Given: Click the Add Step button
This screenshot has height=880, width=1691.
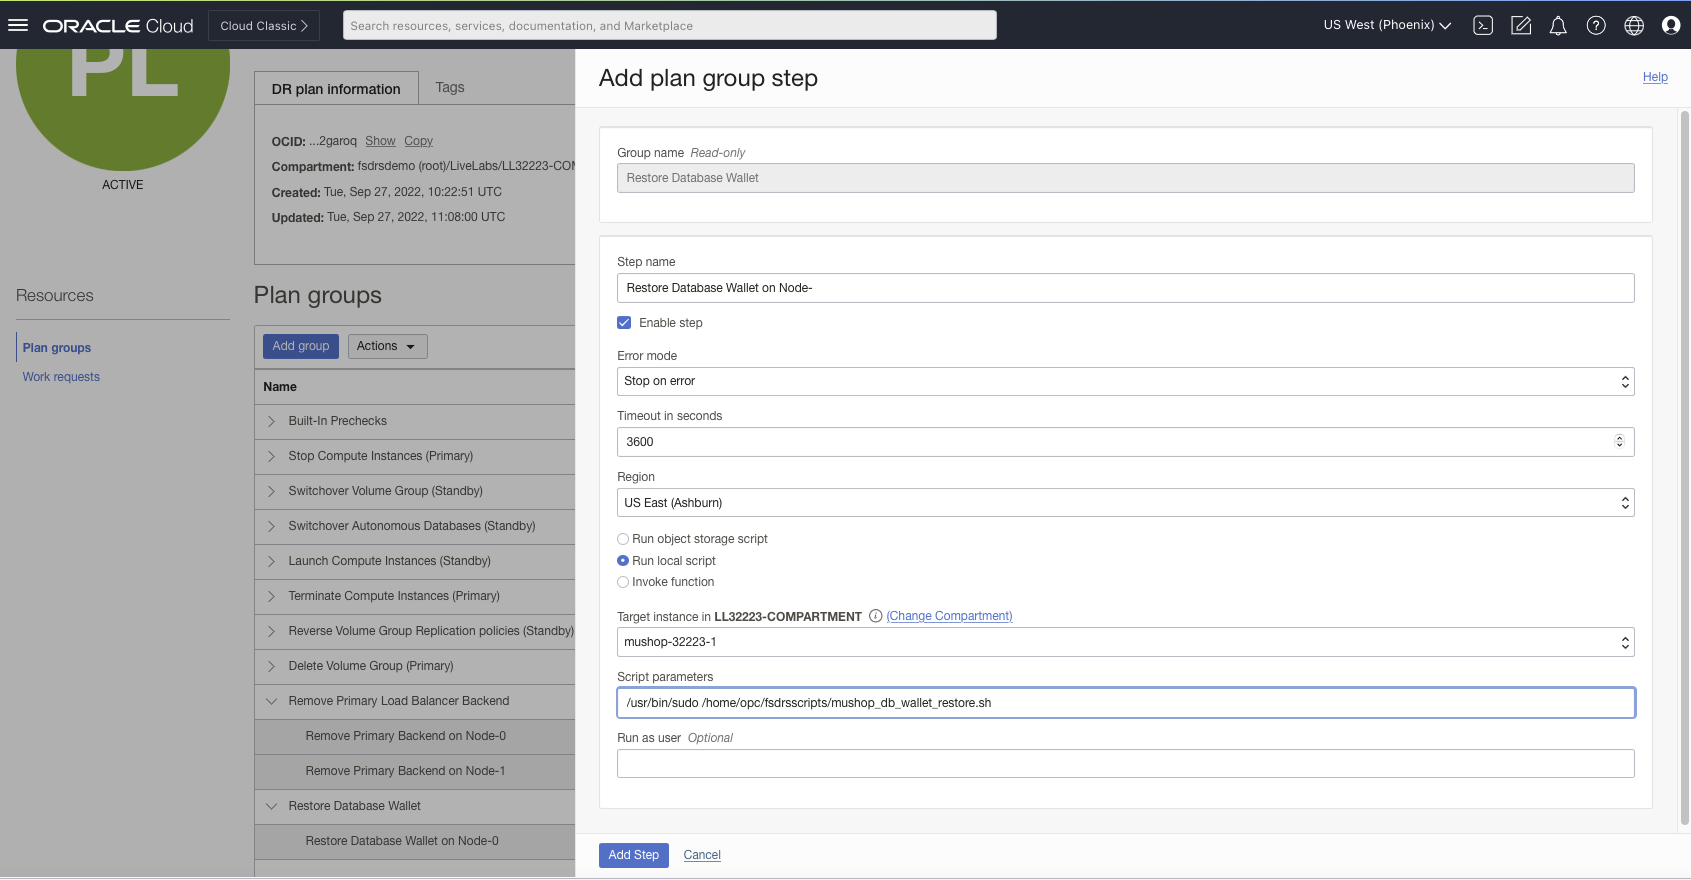Looking at the screenshot, I should pos(633,855).
